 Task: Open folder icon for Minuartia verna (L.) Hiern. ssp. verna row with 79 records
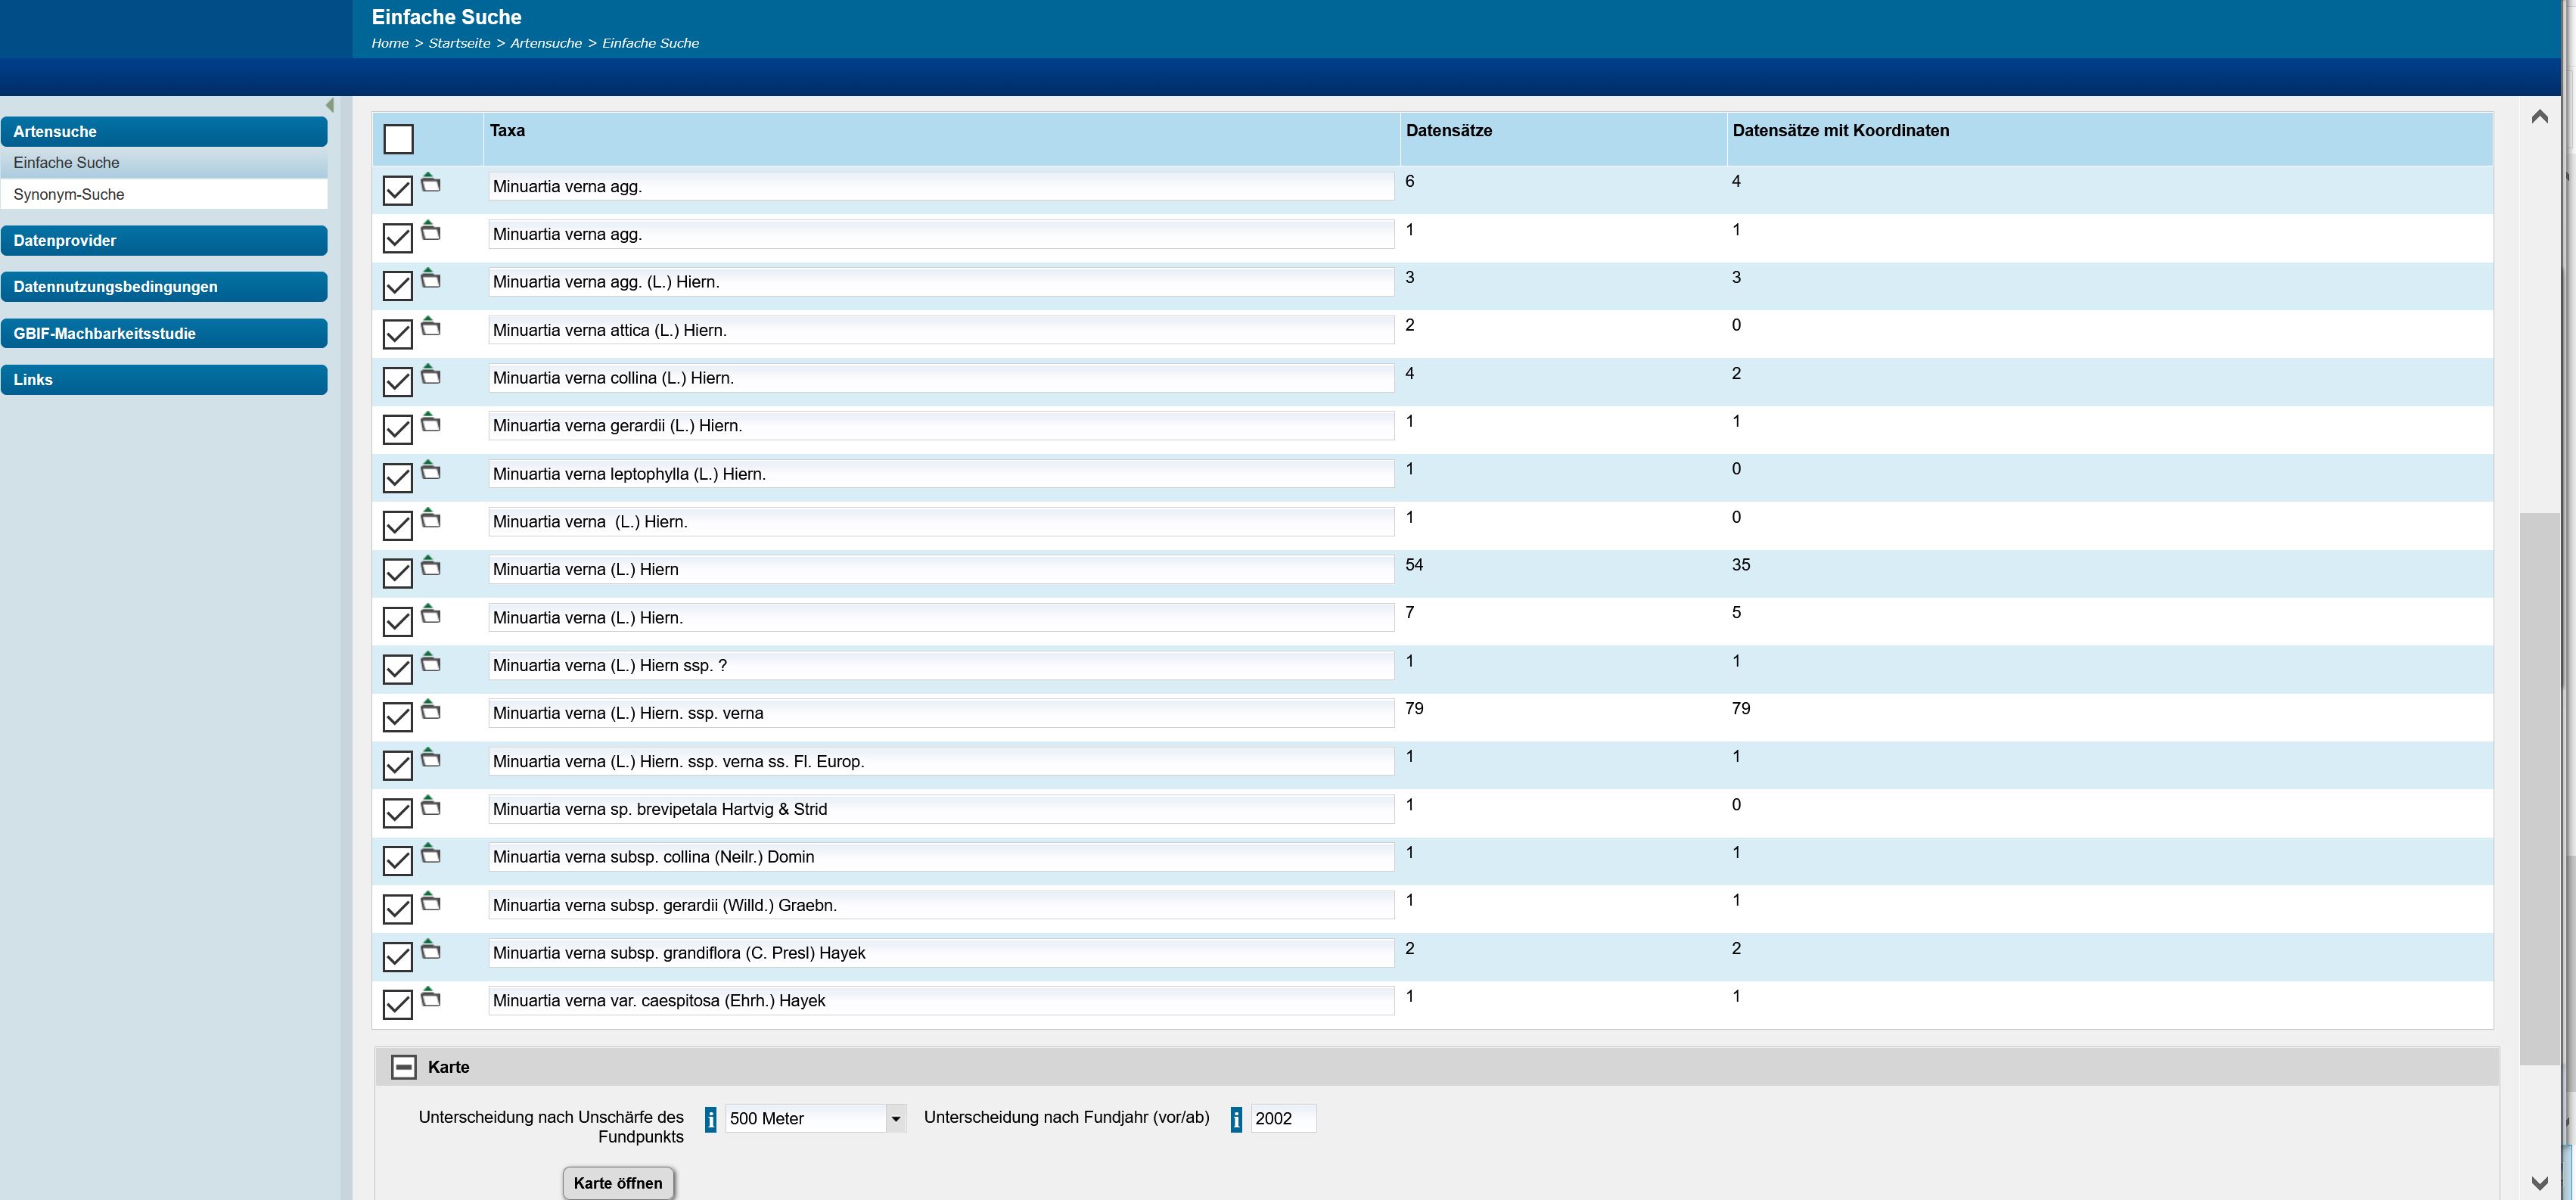click(430, 711)
